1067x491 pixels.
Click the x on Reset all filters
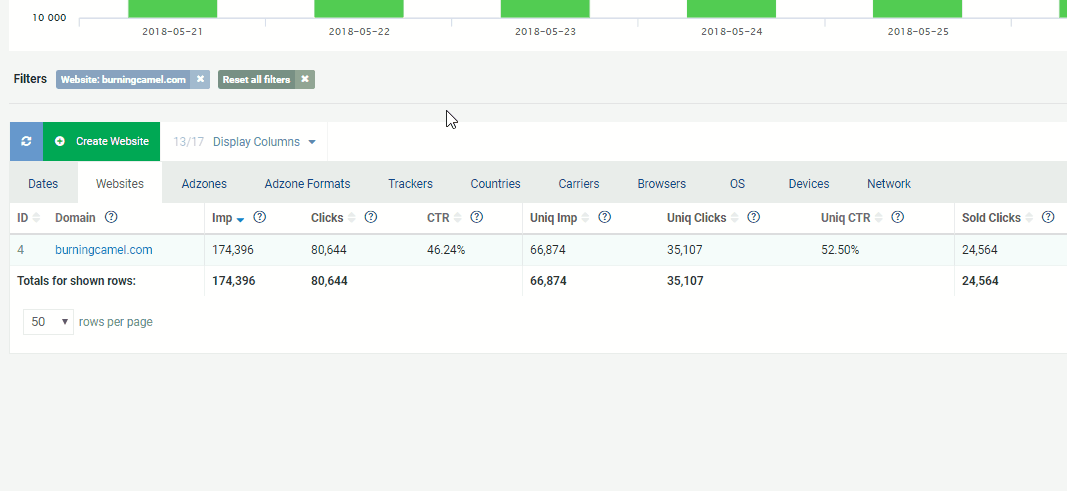(305, 80)
